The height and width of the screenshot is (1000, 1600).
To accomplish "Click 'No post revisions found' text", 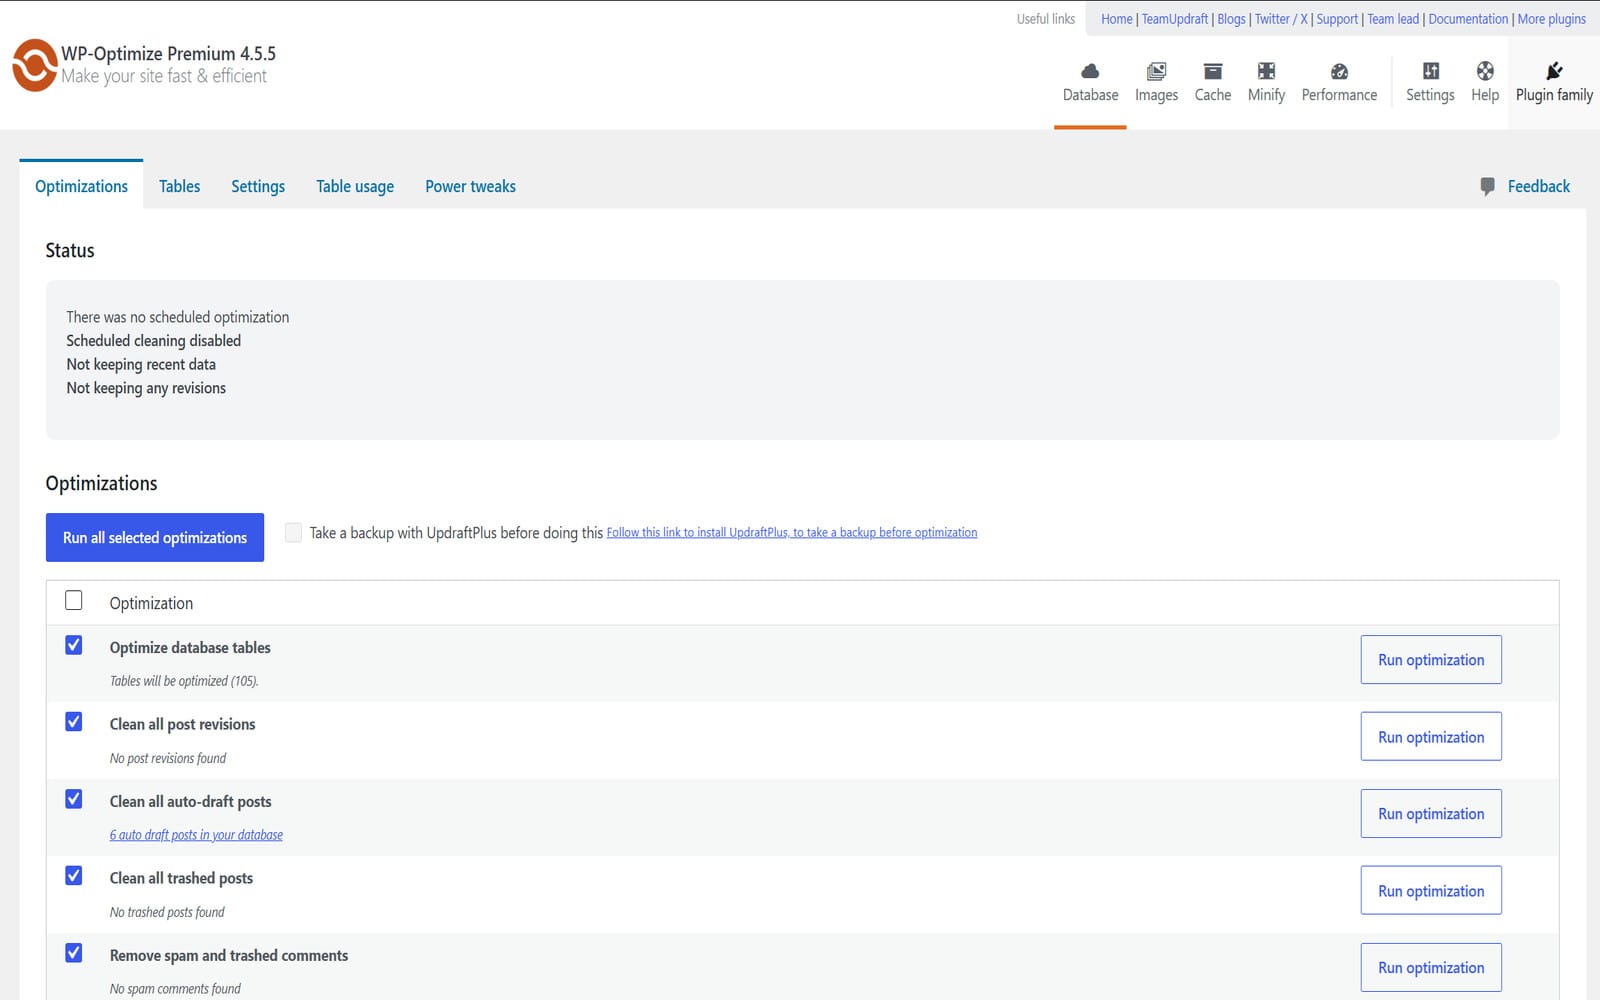I will (168, 758).
